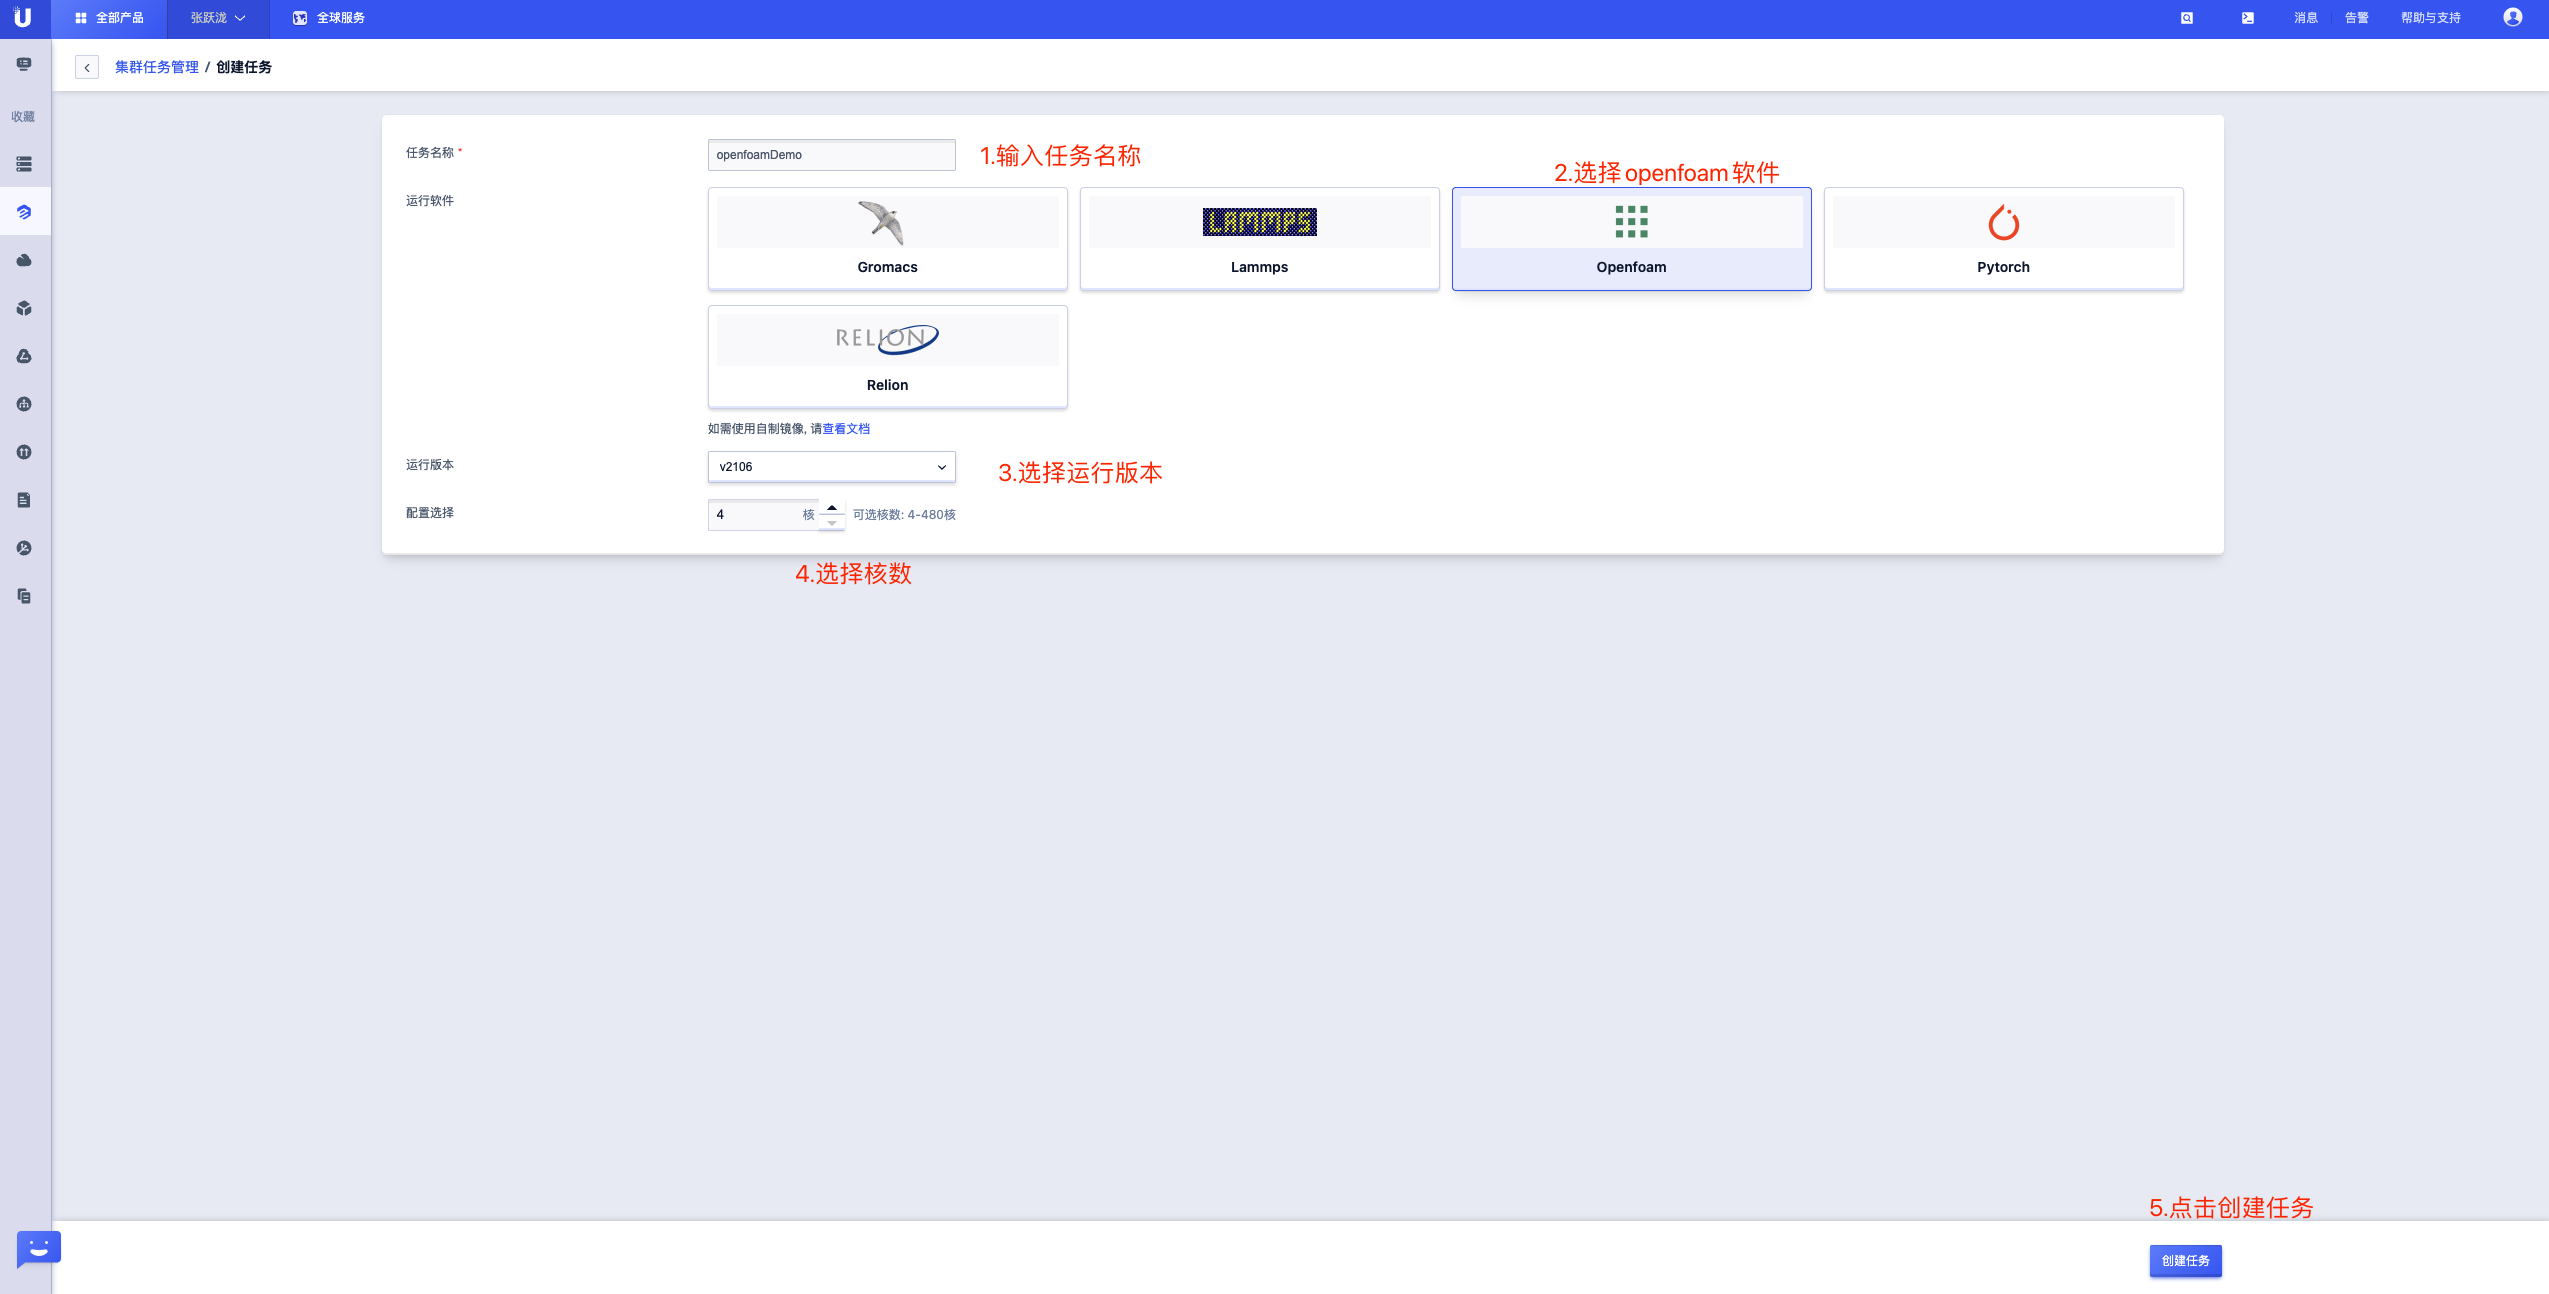Viewport: 2549px width, 1294px height.
Task: Click the LAMMPS logo image
Action: [1259, 222]
